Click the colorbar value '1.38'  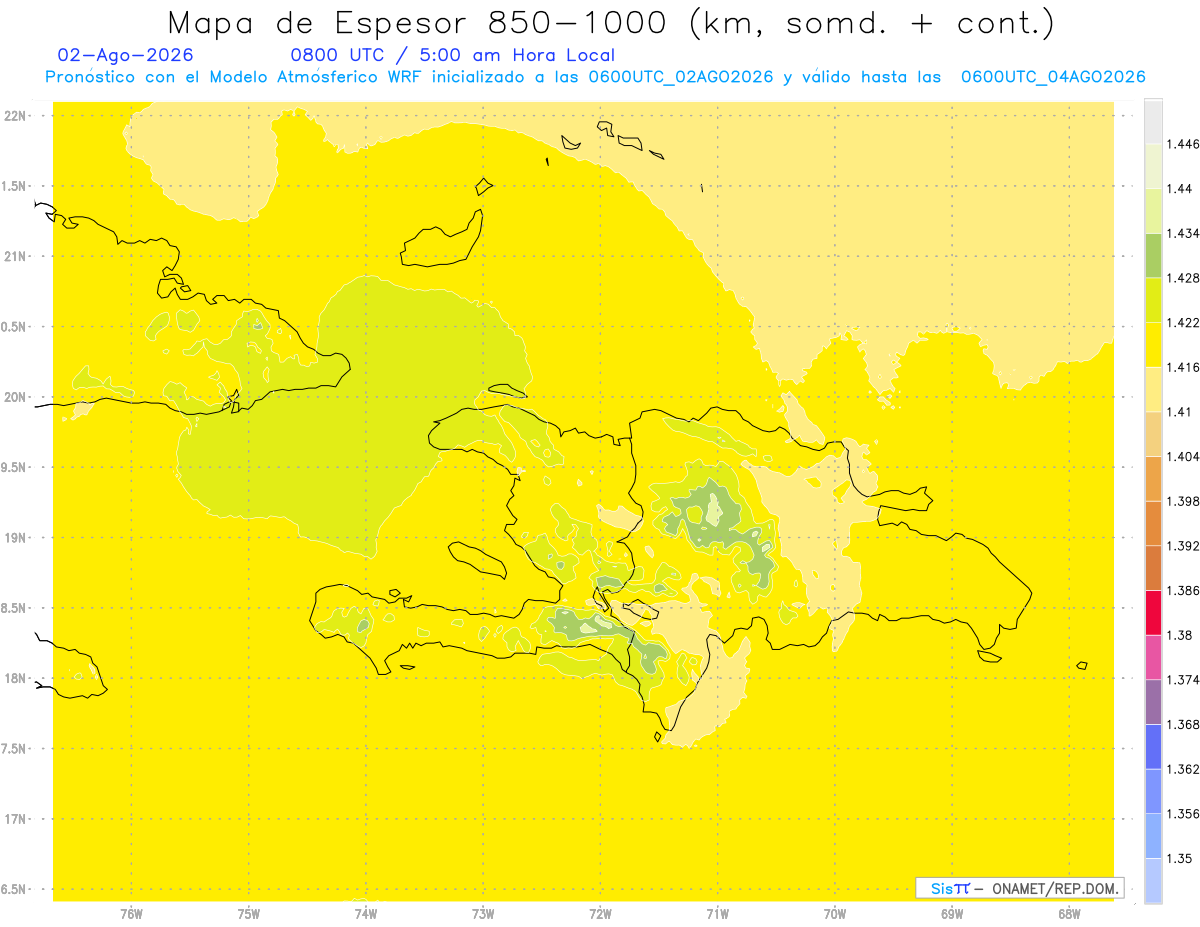tap(1179, 635)
